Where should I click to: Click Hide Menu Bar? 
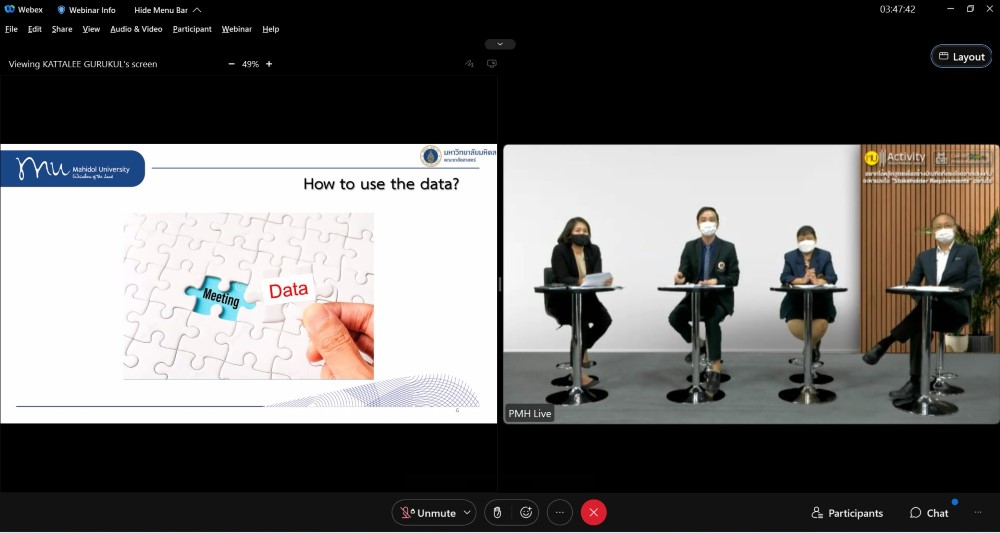pyautogui.click(x=166, y=10)
